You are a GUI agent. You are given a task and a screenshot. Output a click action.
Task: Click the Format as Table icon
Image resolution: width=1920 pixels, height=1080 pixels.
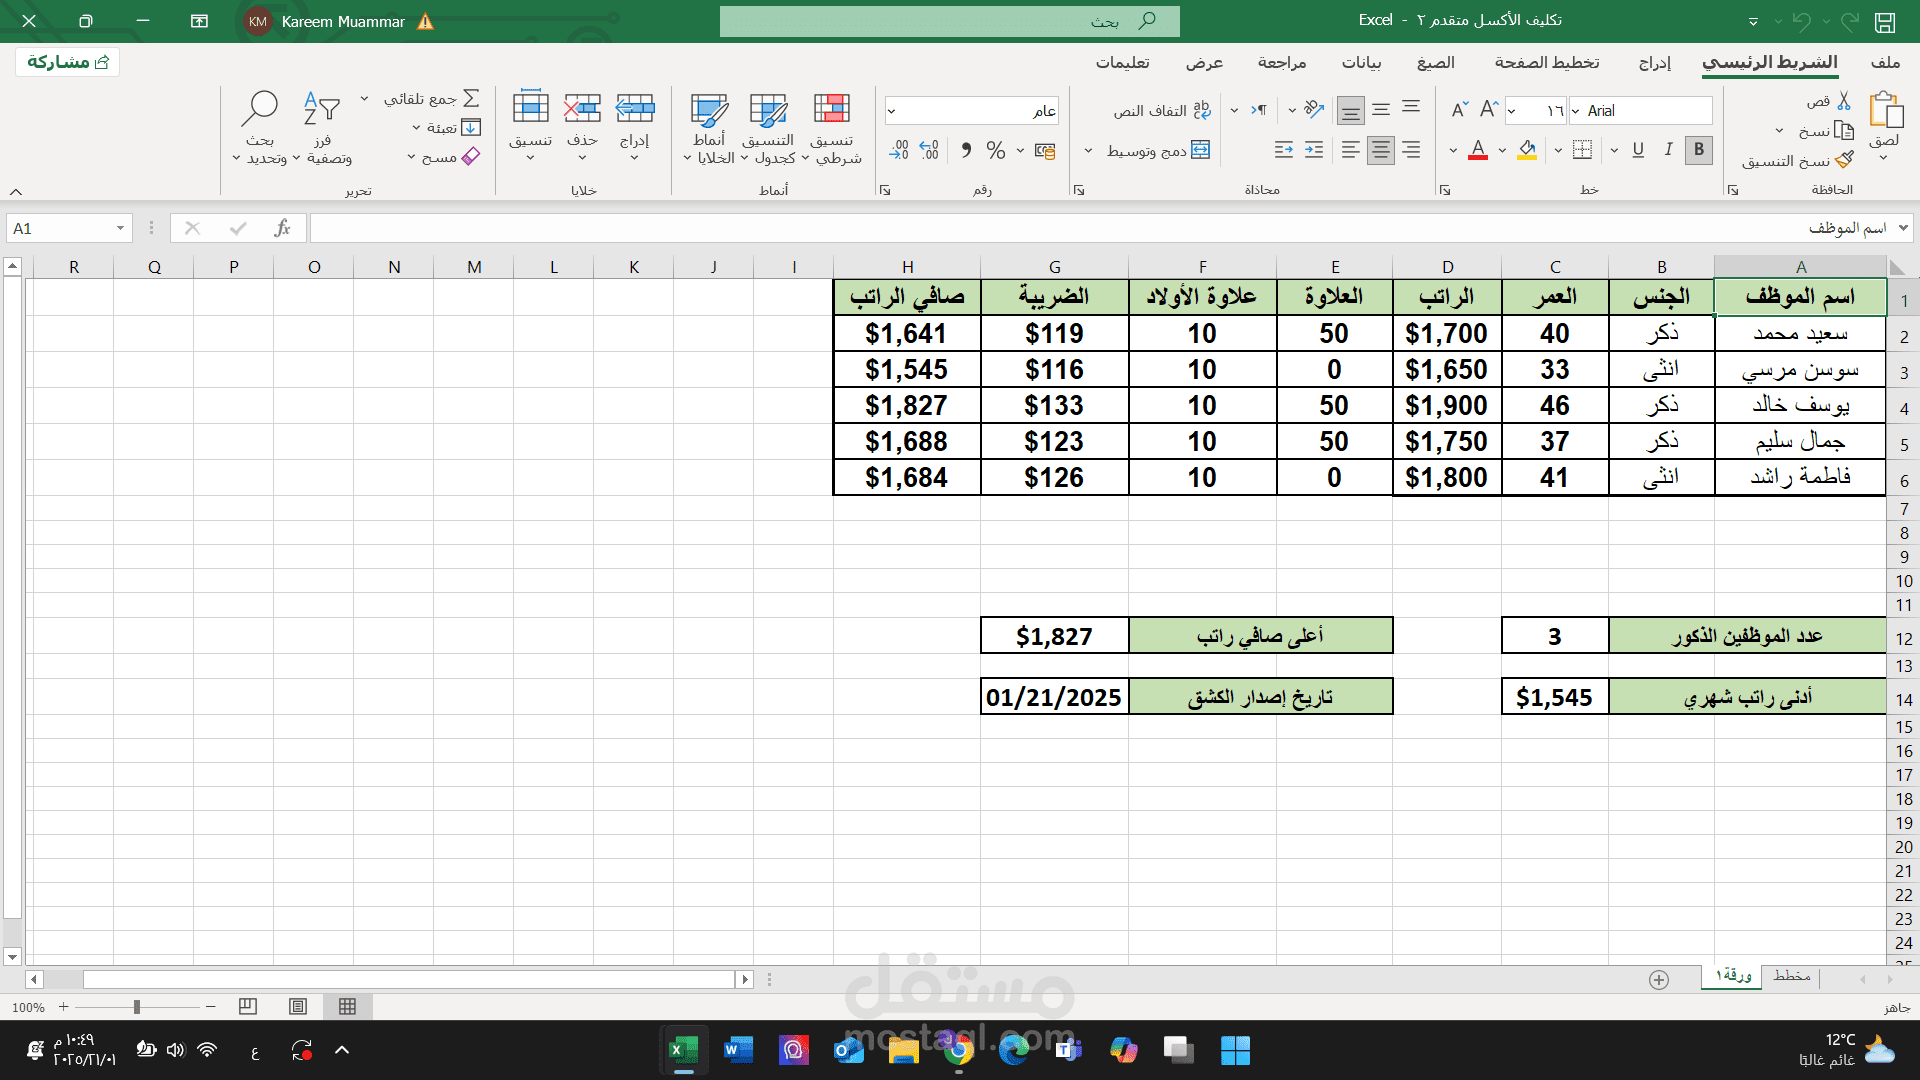click(x=768, y=110)
